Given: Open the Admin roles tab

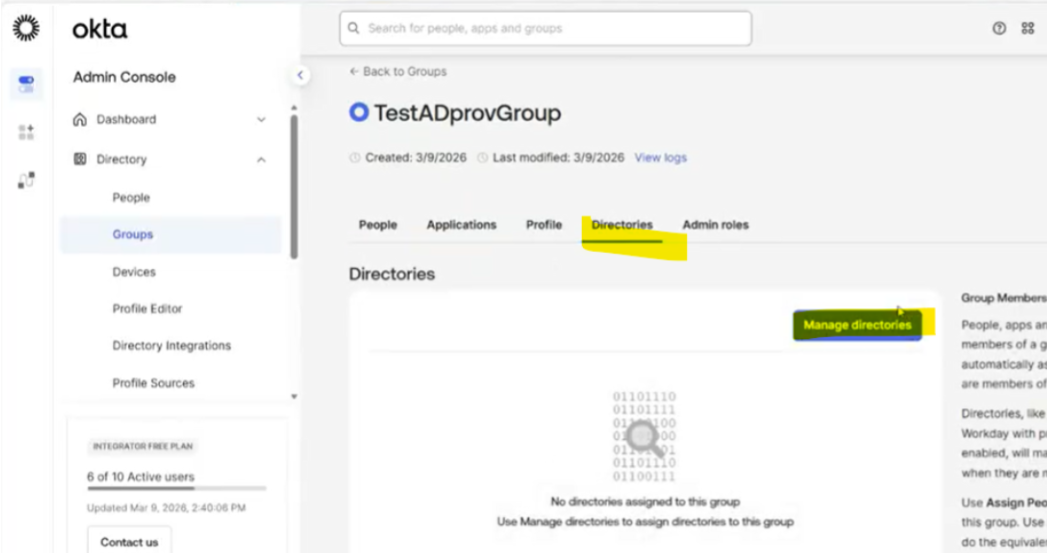Looking at the screenshot, I should click(x=715, y=225).
